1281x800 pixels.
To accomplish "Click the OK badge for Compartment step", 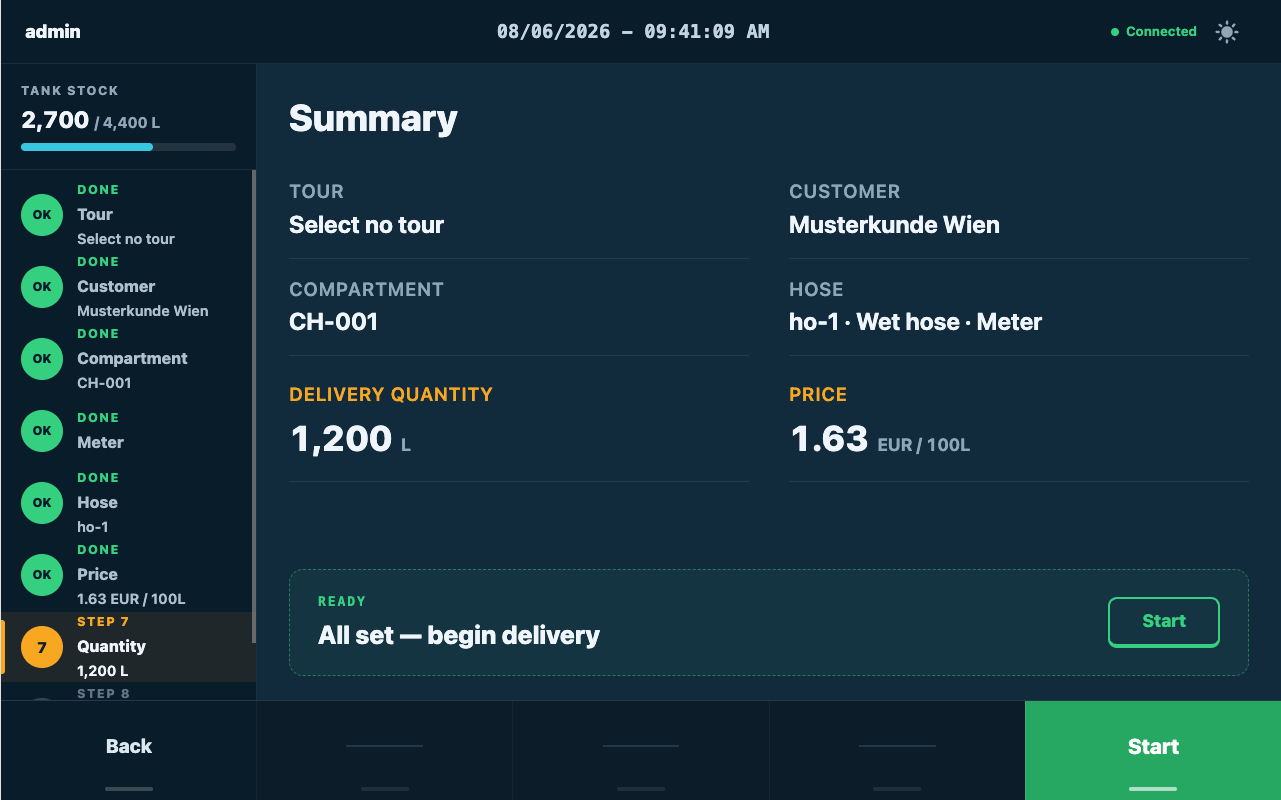I will click(x=42, y=359).
